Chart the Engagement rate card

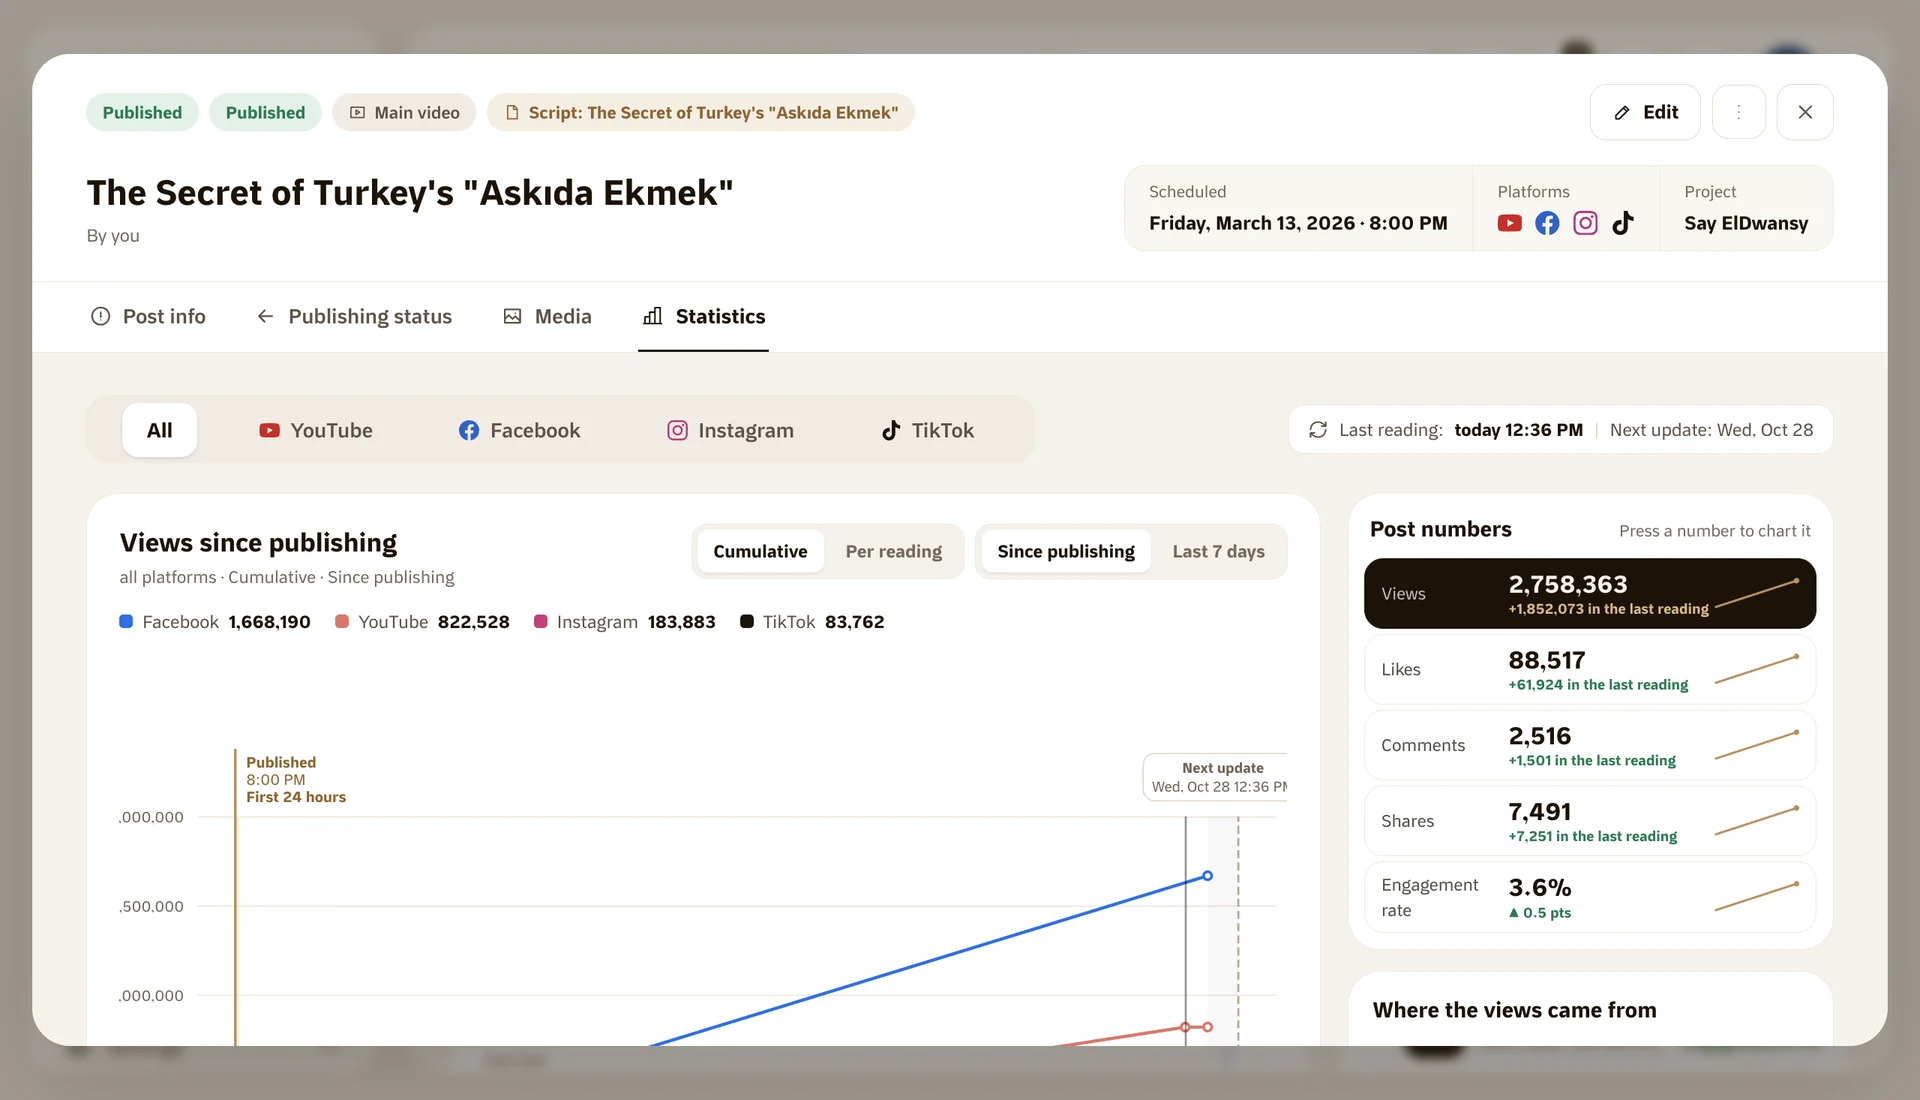coord(1589,898)
